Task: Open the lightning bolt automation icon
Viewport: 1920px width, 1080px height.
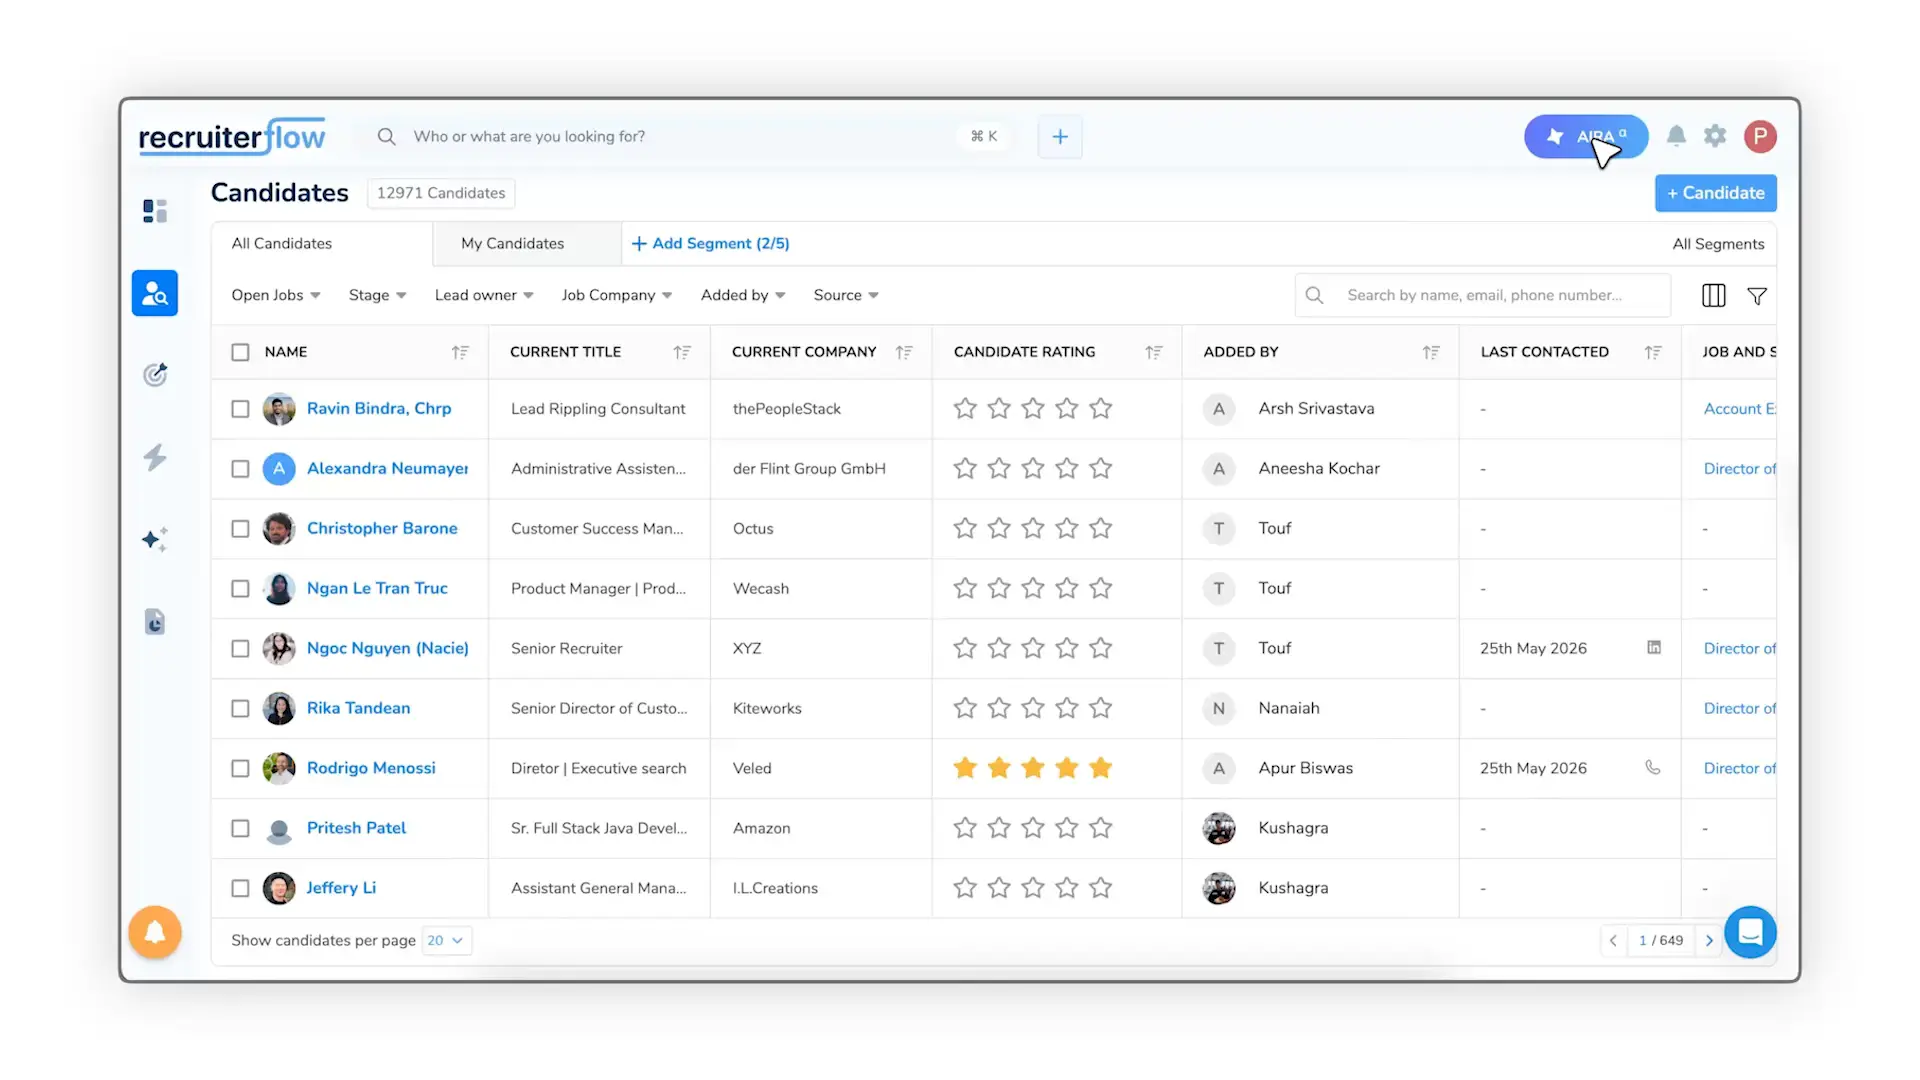Action: coord(155,457)
